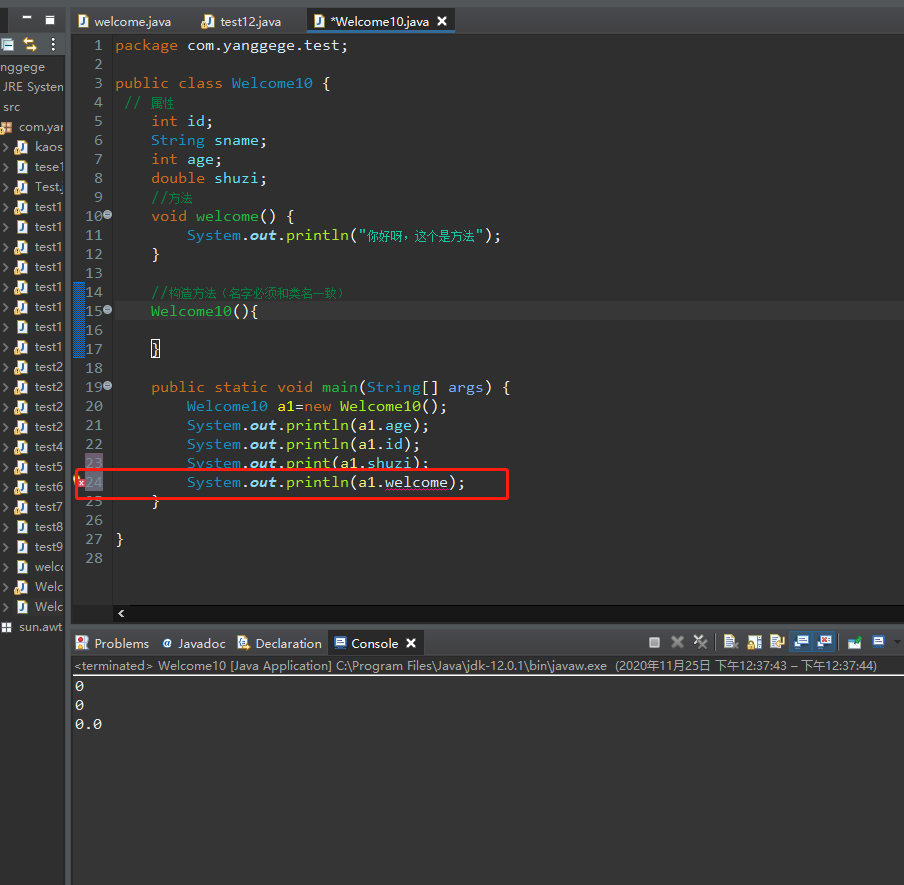Expand the test6 file node
904x885 pixels.
(6, 487)
